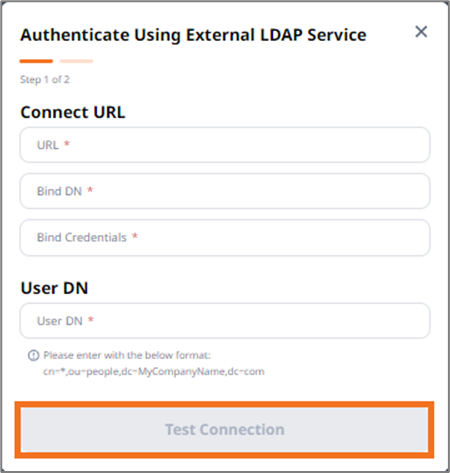Click the Connect URL section heading
This screenshot has height=473, width=450.
[73, 112]
